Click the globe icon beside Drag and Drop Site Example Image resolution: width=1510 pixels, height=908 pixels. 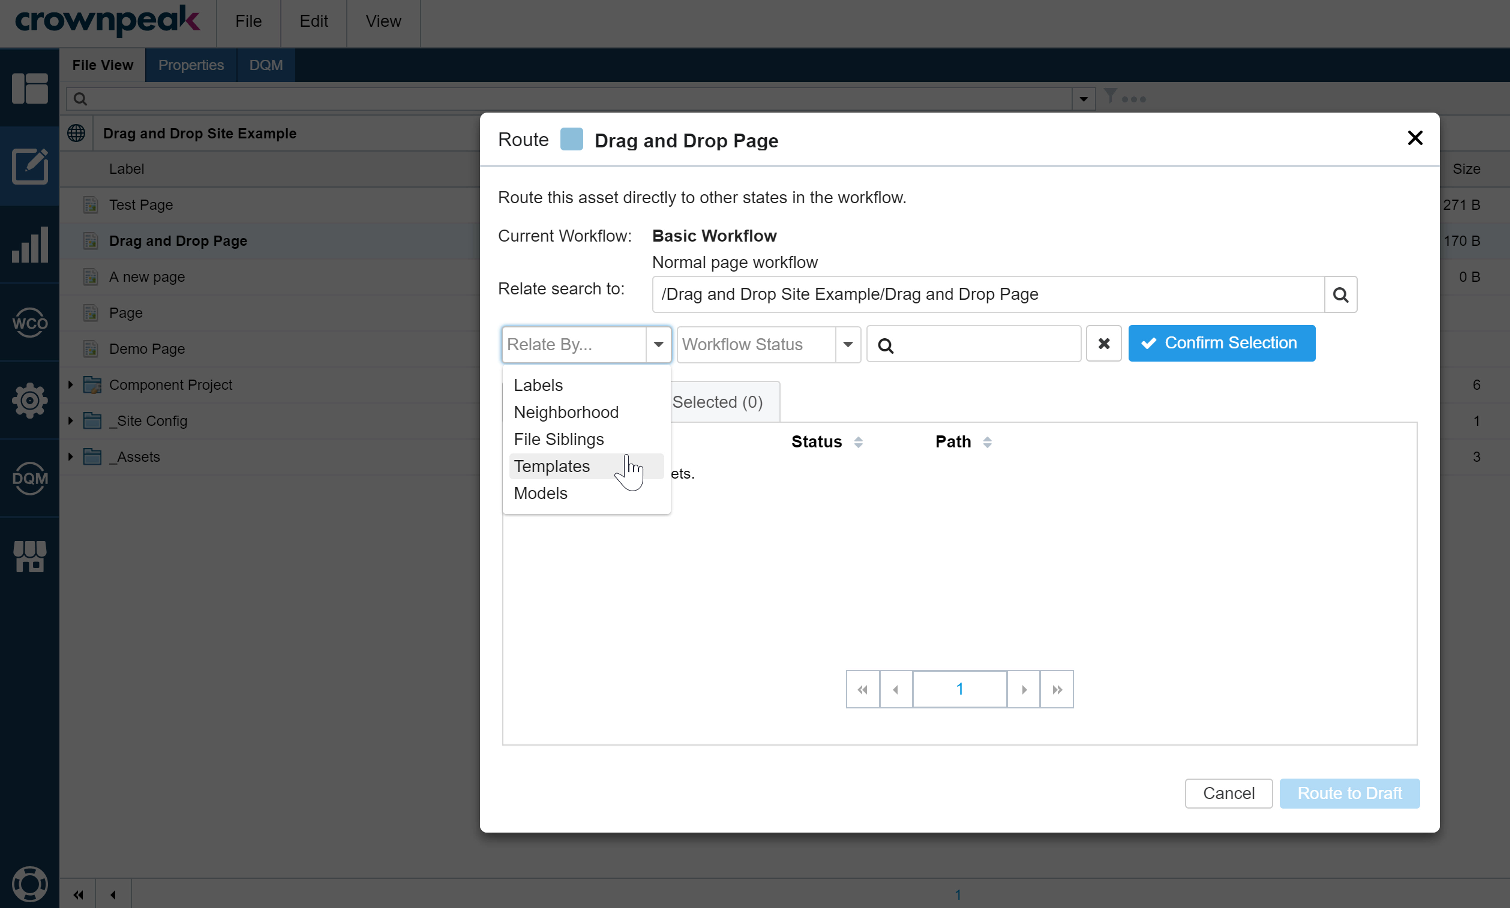pyautogui.click(x=76, y=133)
